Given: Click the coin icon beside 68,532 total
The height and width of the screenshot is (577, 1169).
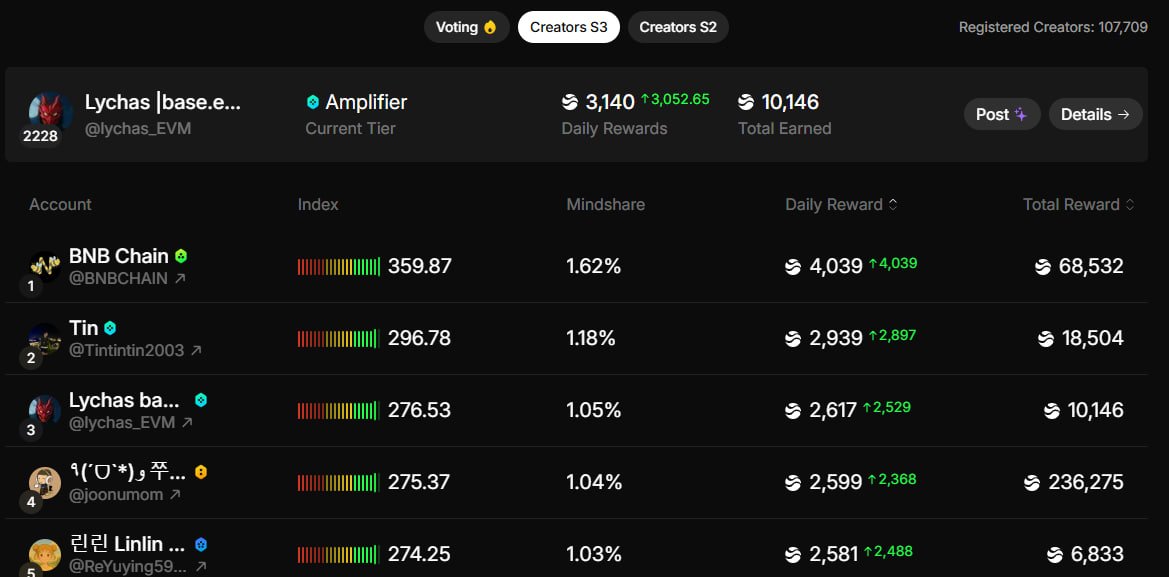Looking at the screenshot, I should coord(1043,267).
